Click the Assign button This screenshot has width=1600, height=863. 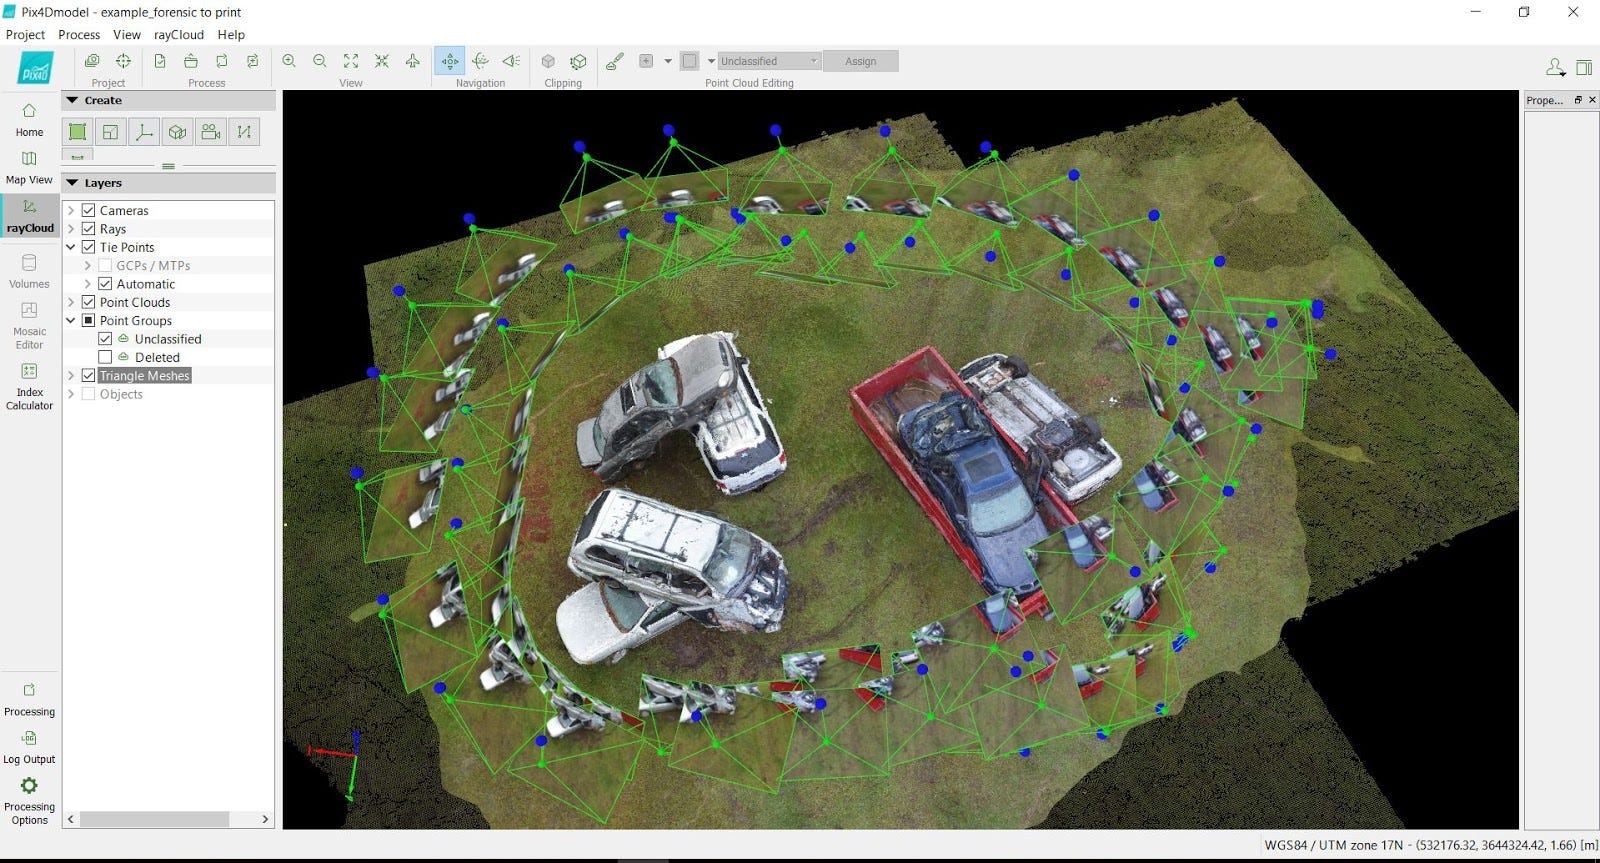[861, 61]
